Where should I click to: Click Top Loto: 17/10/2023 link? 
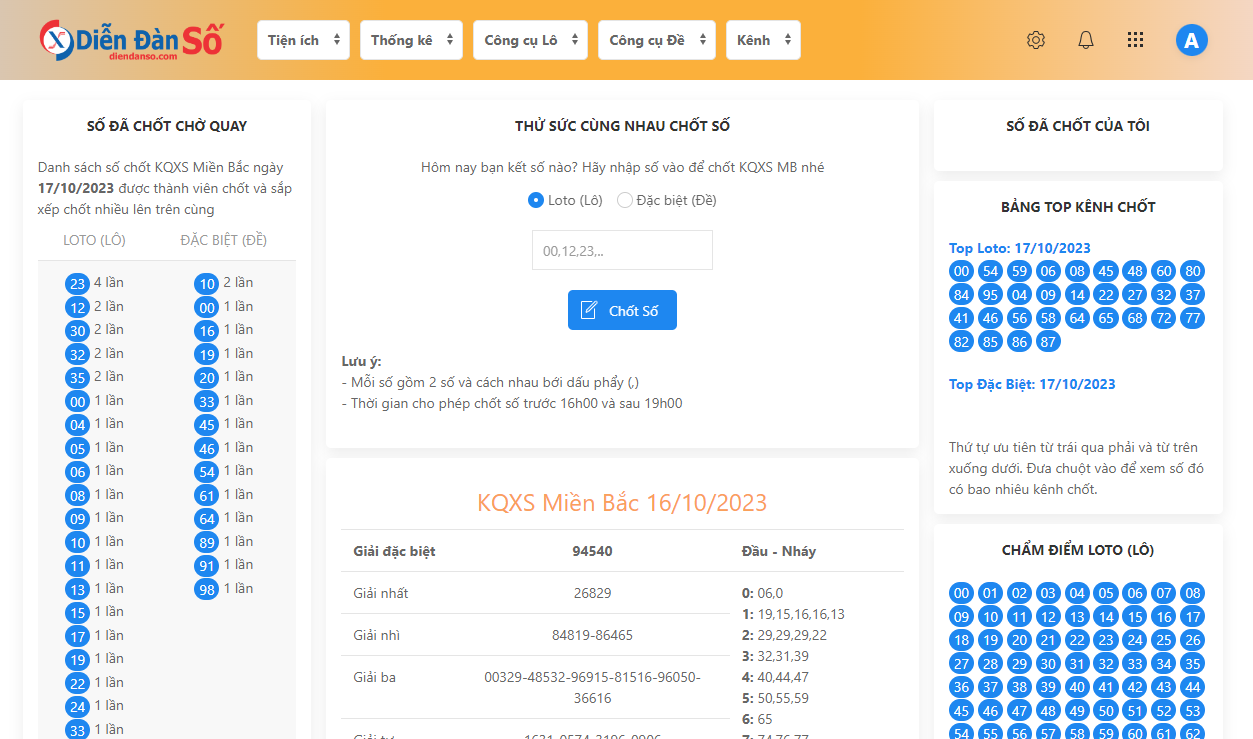point(1019,248)
